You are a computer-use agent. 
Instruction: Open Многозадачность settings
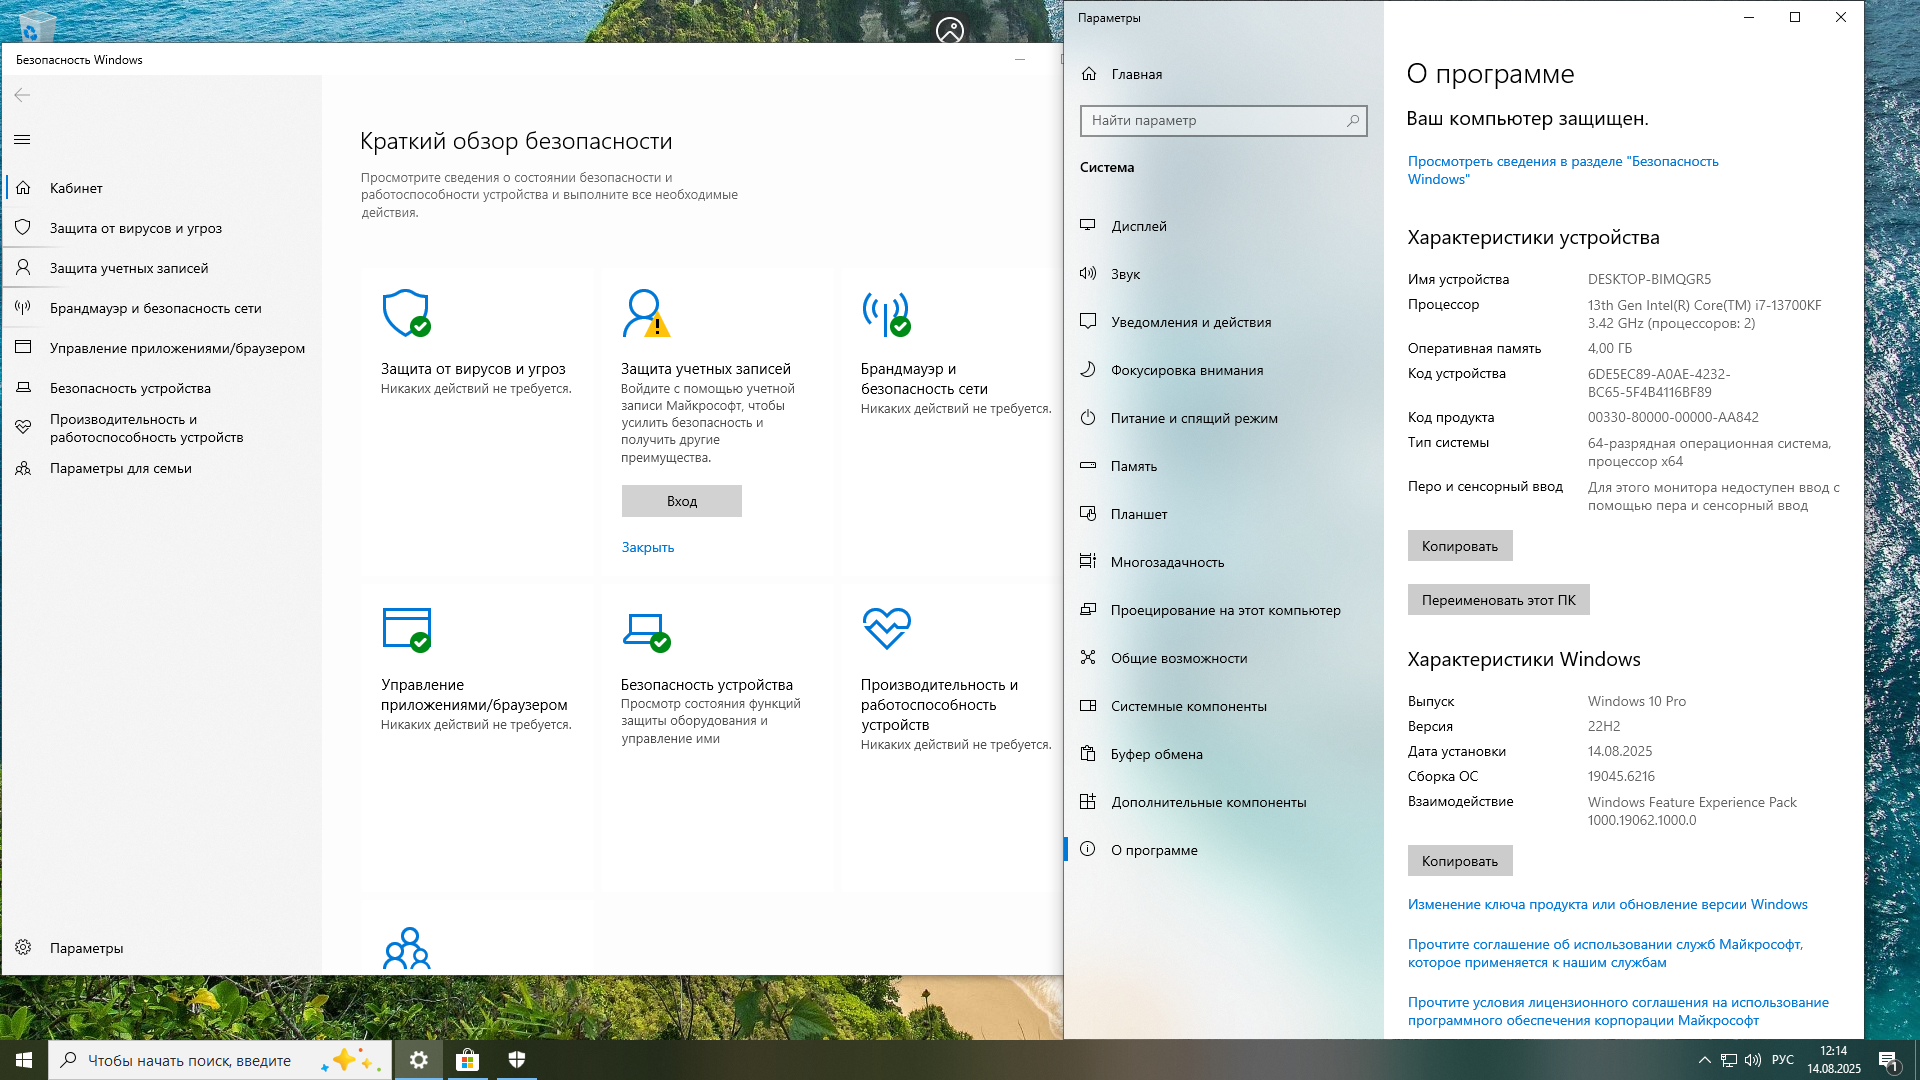1224,562
